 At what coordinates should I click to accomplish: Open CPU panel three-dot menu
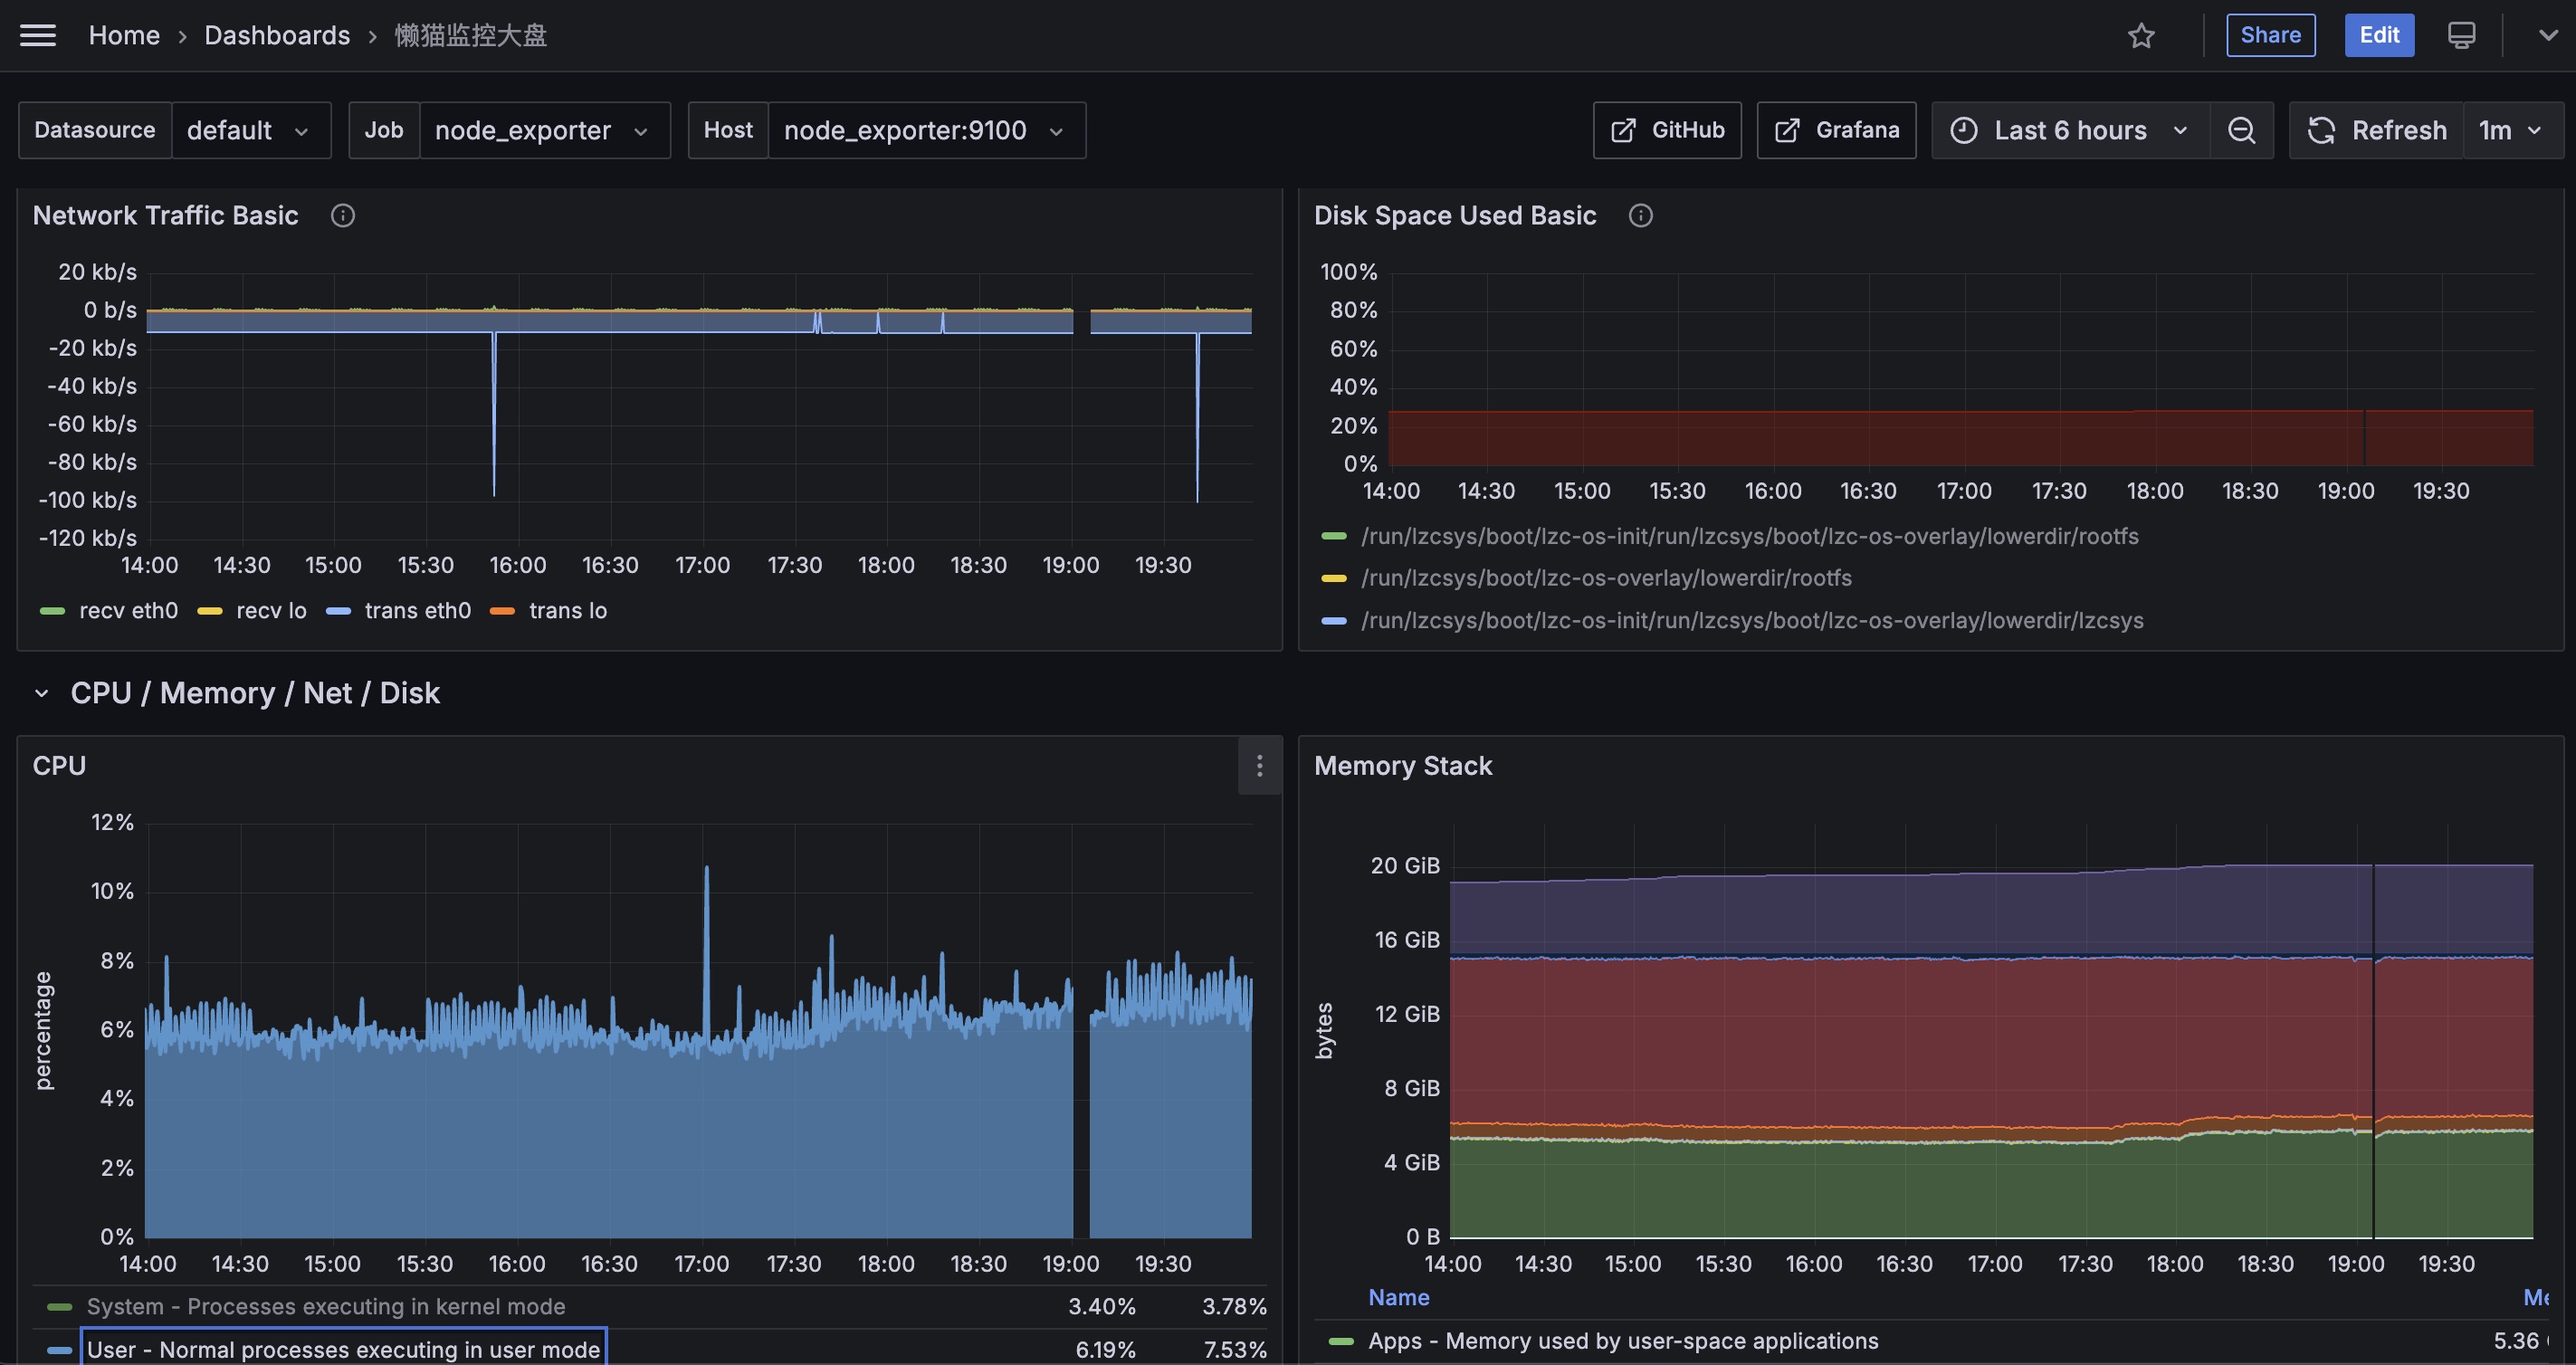pyautogui.click(x=1260, y=766)
